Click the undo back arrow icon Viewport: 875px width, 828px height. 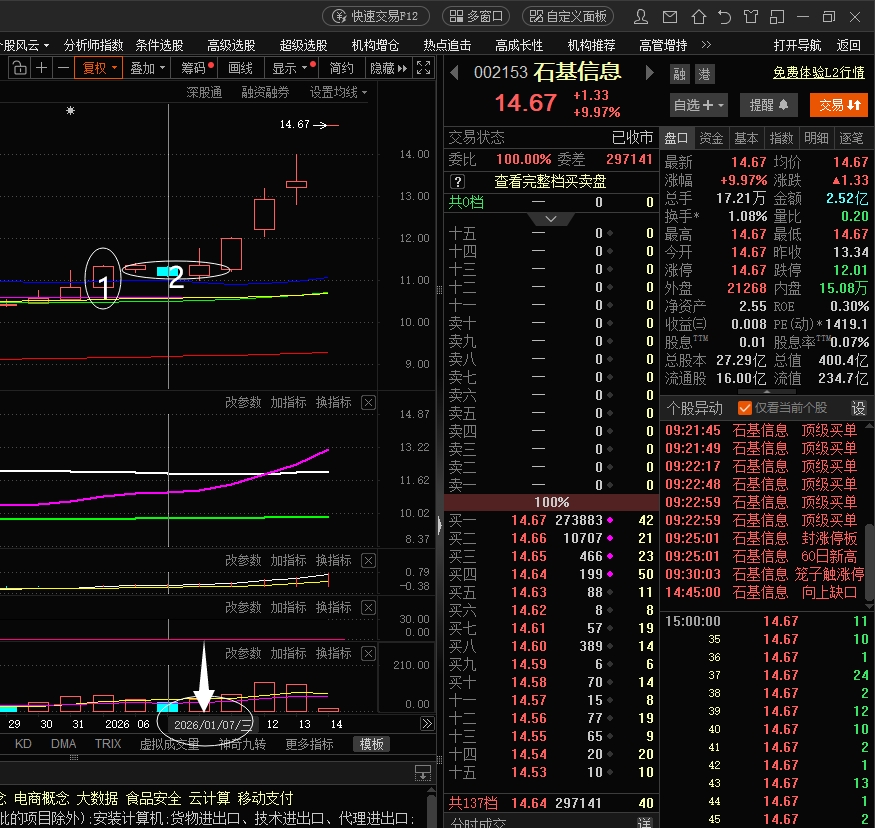click(724, 17)
